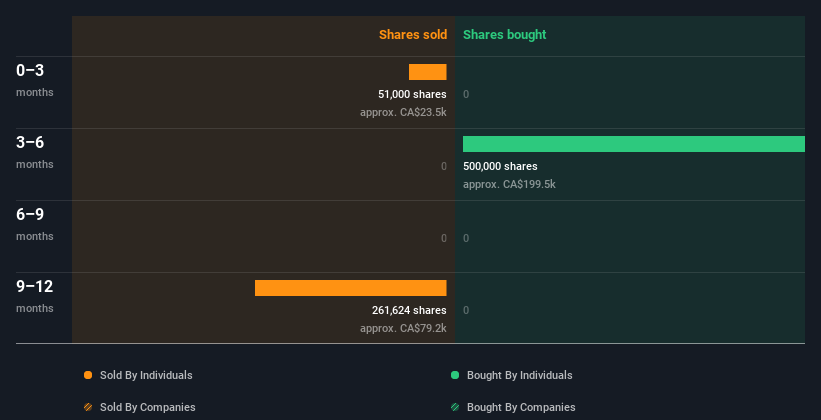Select the 'Bought By Companies' legend label
The width and height of the screenshot is (821, 420).
tap(521, 407)
